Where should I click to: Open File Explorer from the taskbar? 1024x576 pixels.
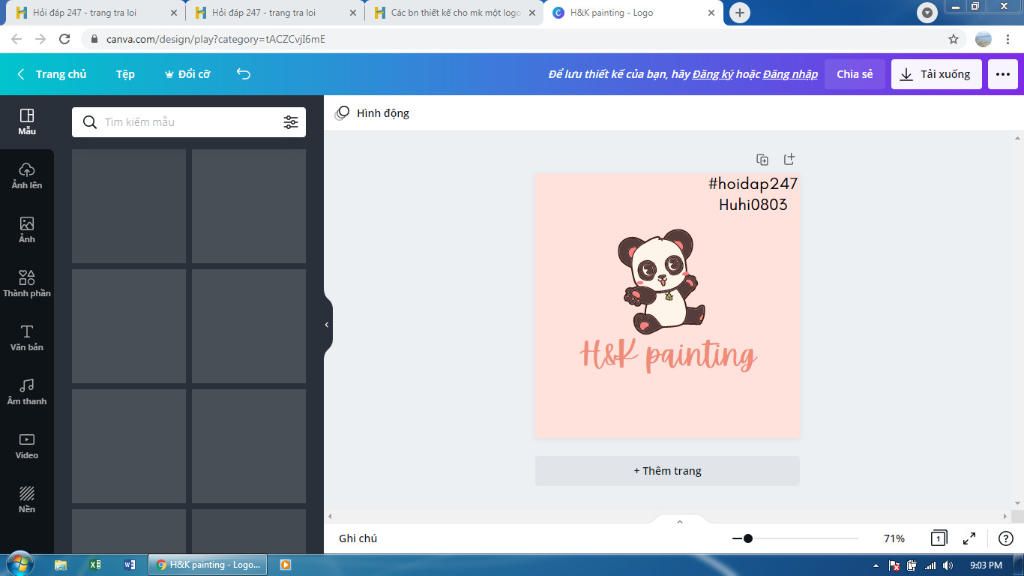[x=61, y=565]
